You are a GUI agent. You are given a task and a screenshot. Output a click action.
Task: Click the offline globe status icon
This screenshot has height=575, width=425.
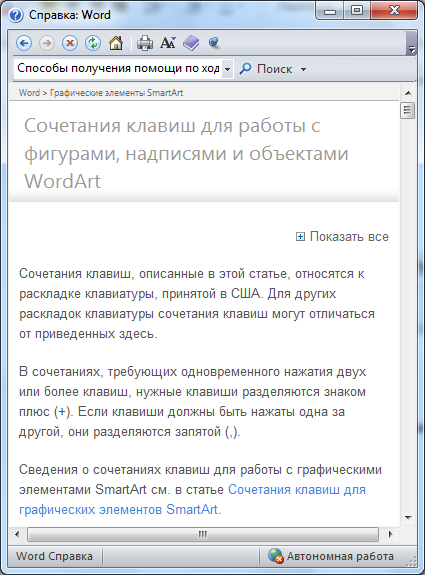[276, 556]
